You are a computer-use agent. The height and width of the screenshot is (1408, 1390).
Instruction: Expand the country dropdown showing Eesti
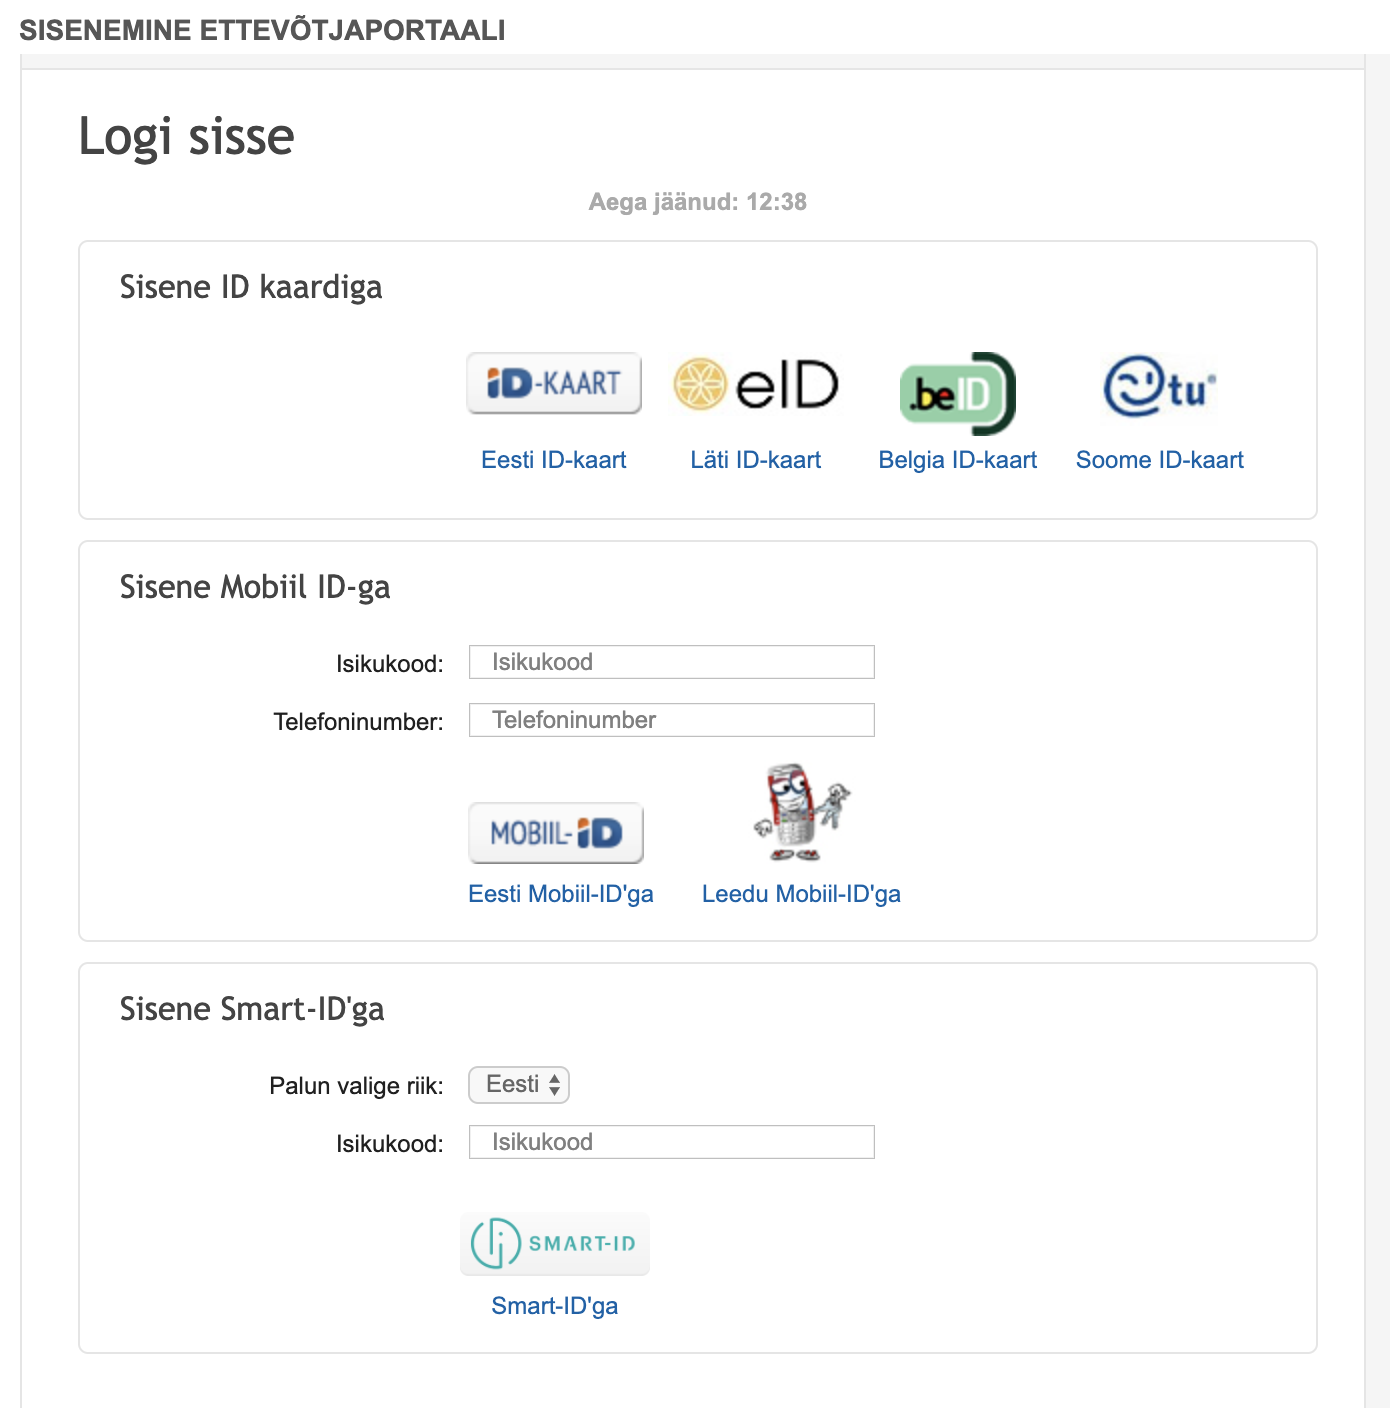[519, 1085]
